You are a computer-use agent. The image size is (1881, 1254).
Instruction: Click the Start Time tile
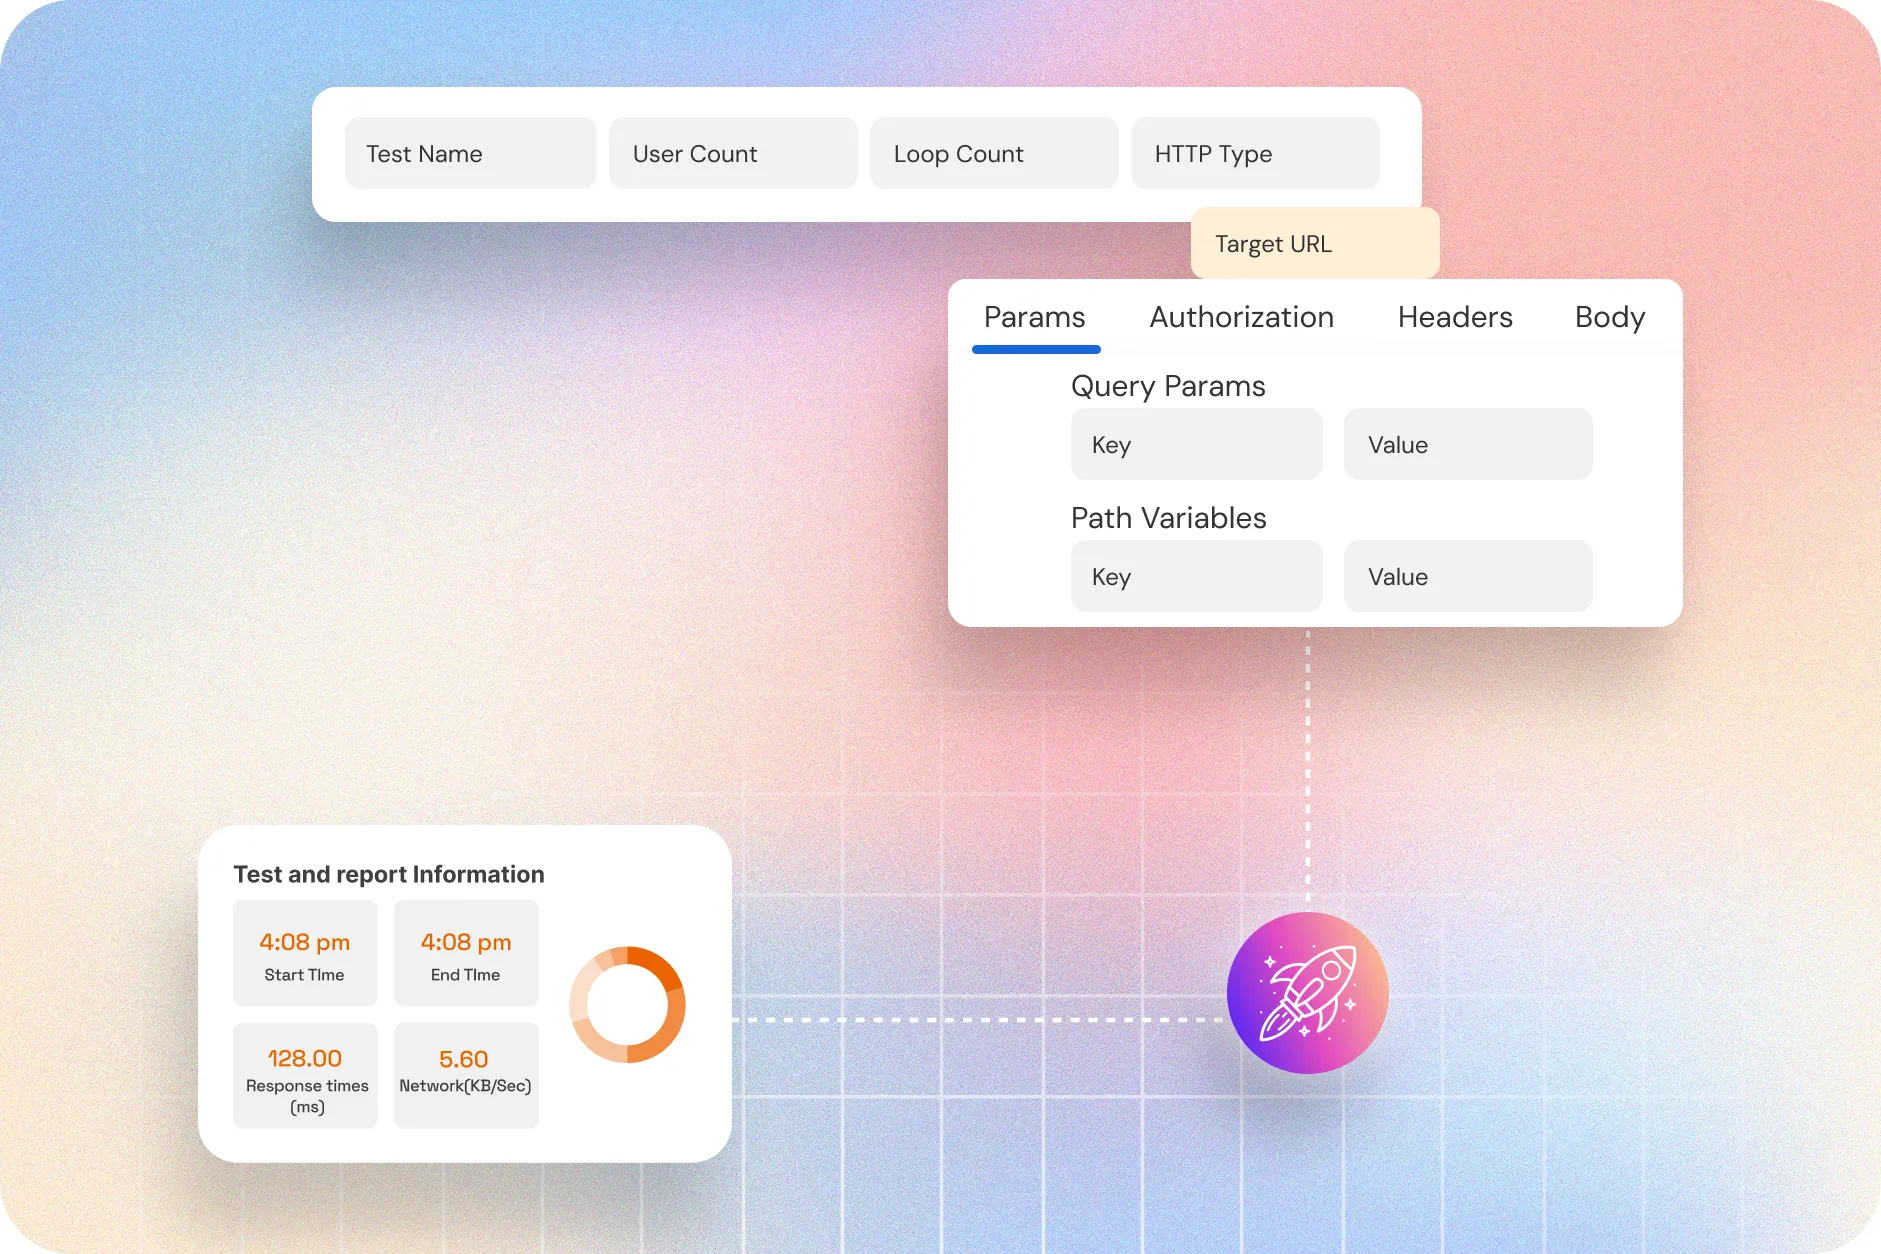[305, 954]
